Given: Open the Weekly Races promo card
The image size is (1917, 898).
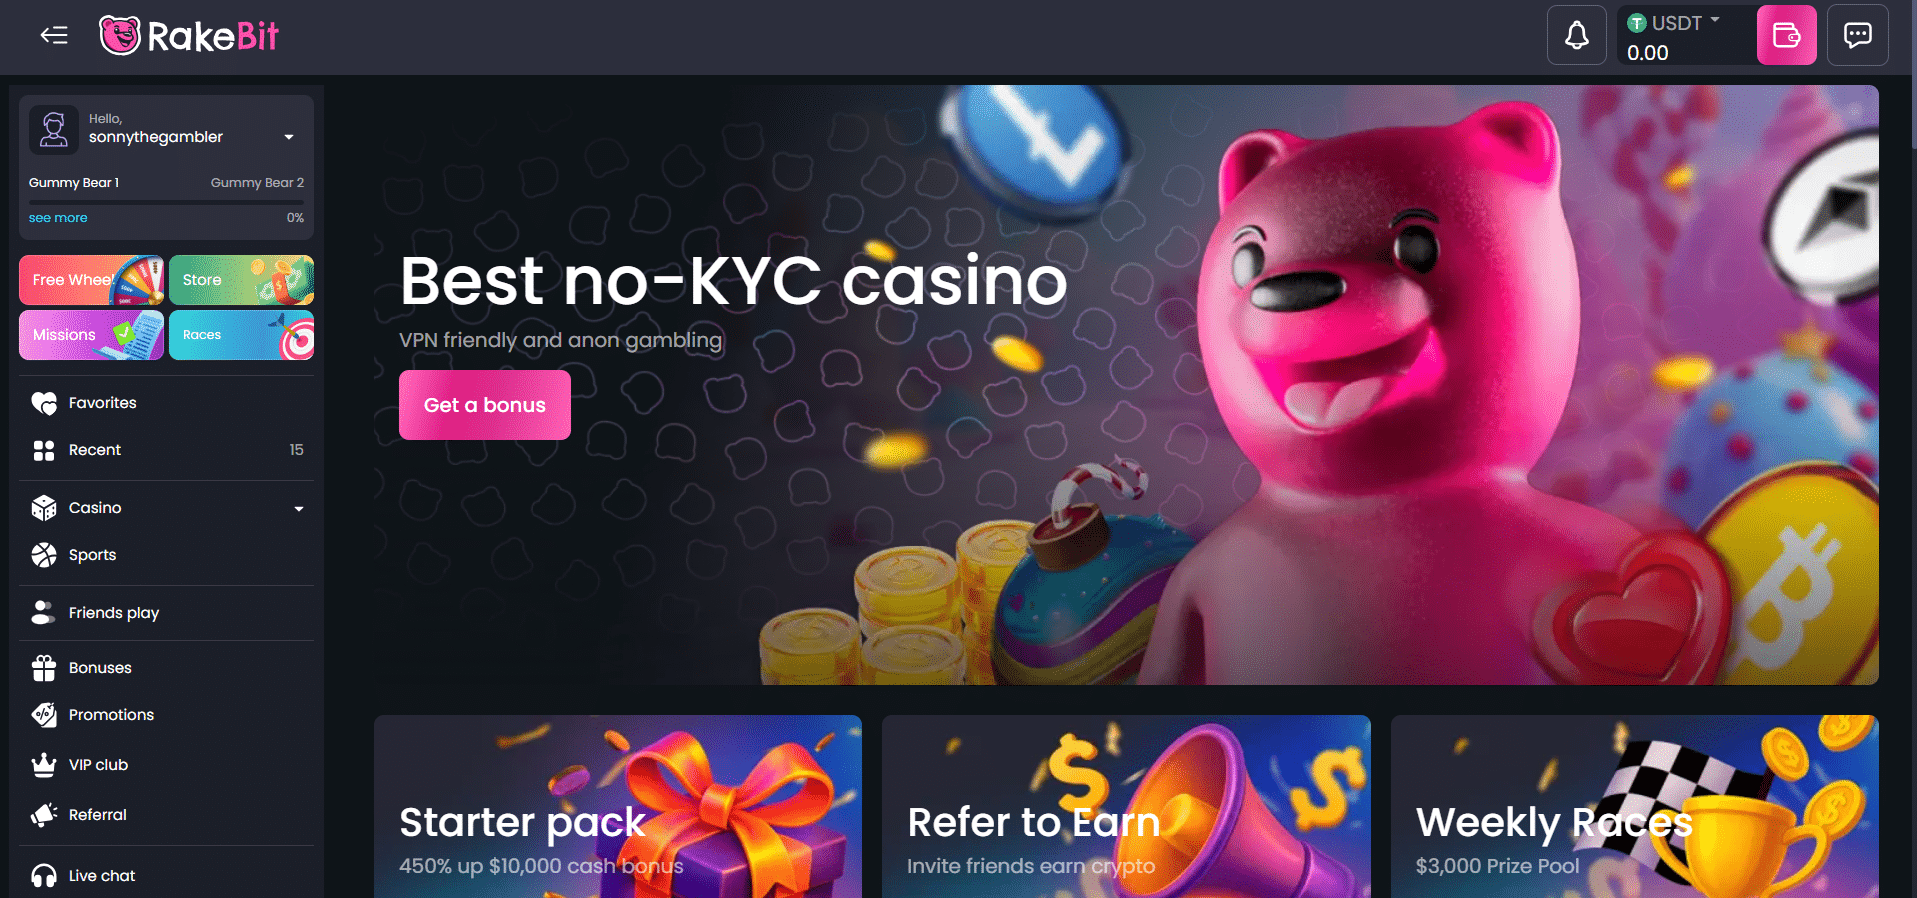Looking at the screenshot, I should pyautogui.click(x=1634, y=806).
